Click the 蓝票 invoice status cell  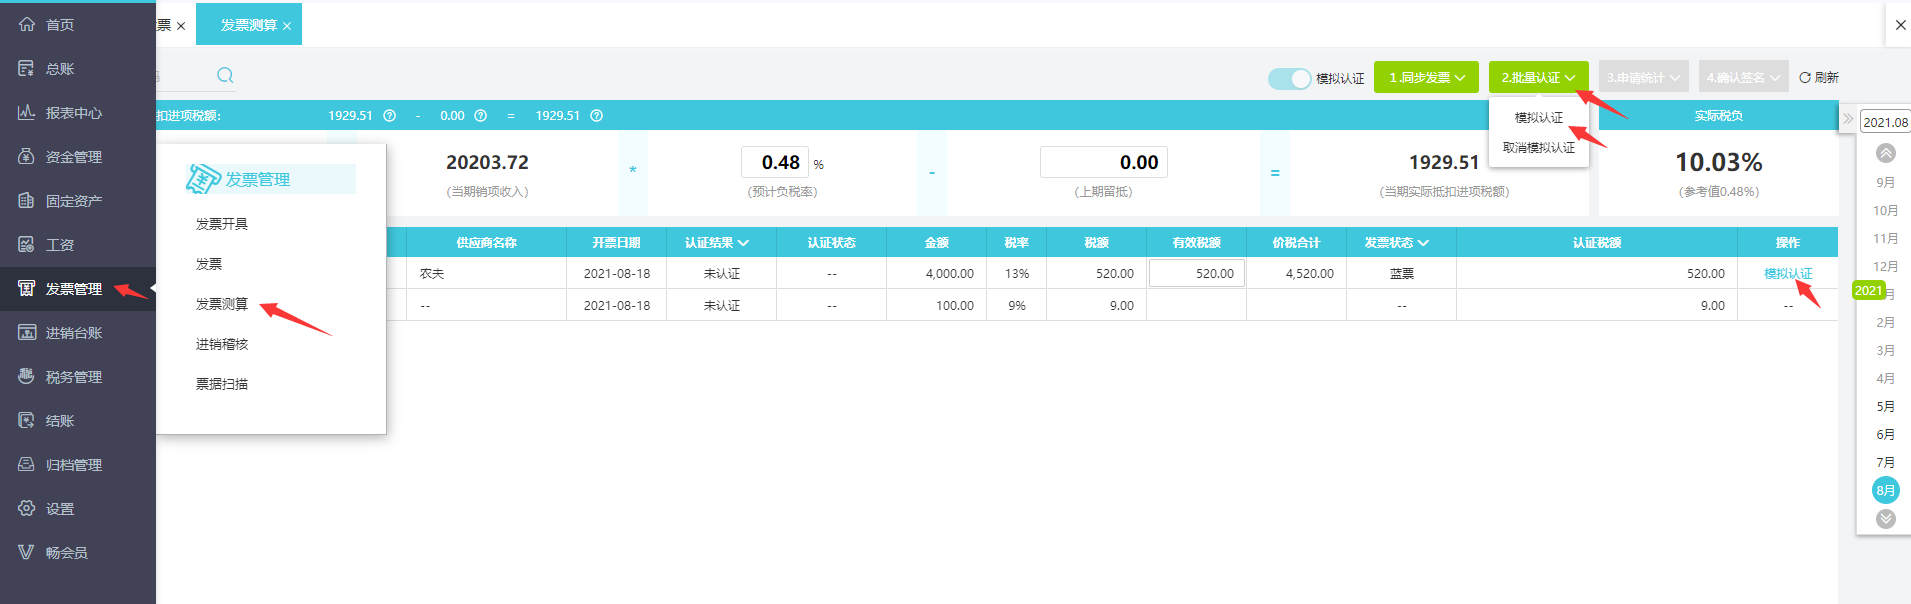(x=1402, y=273)
